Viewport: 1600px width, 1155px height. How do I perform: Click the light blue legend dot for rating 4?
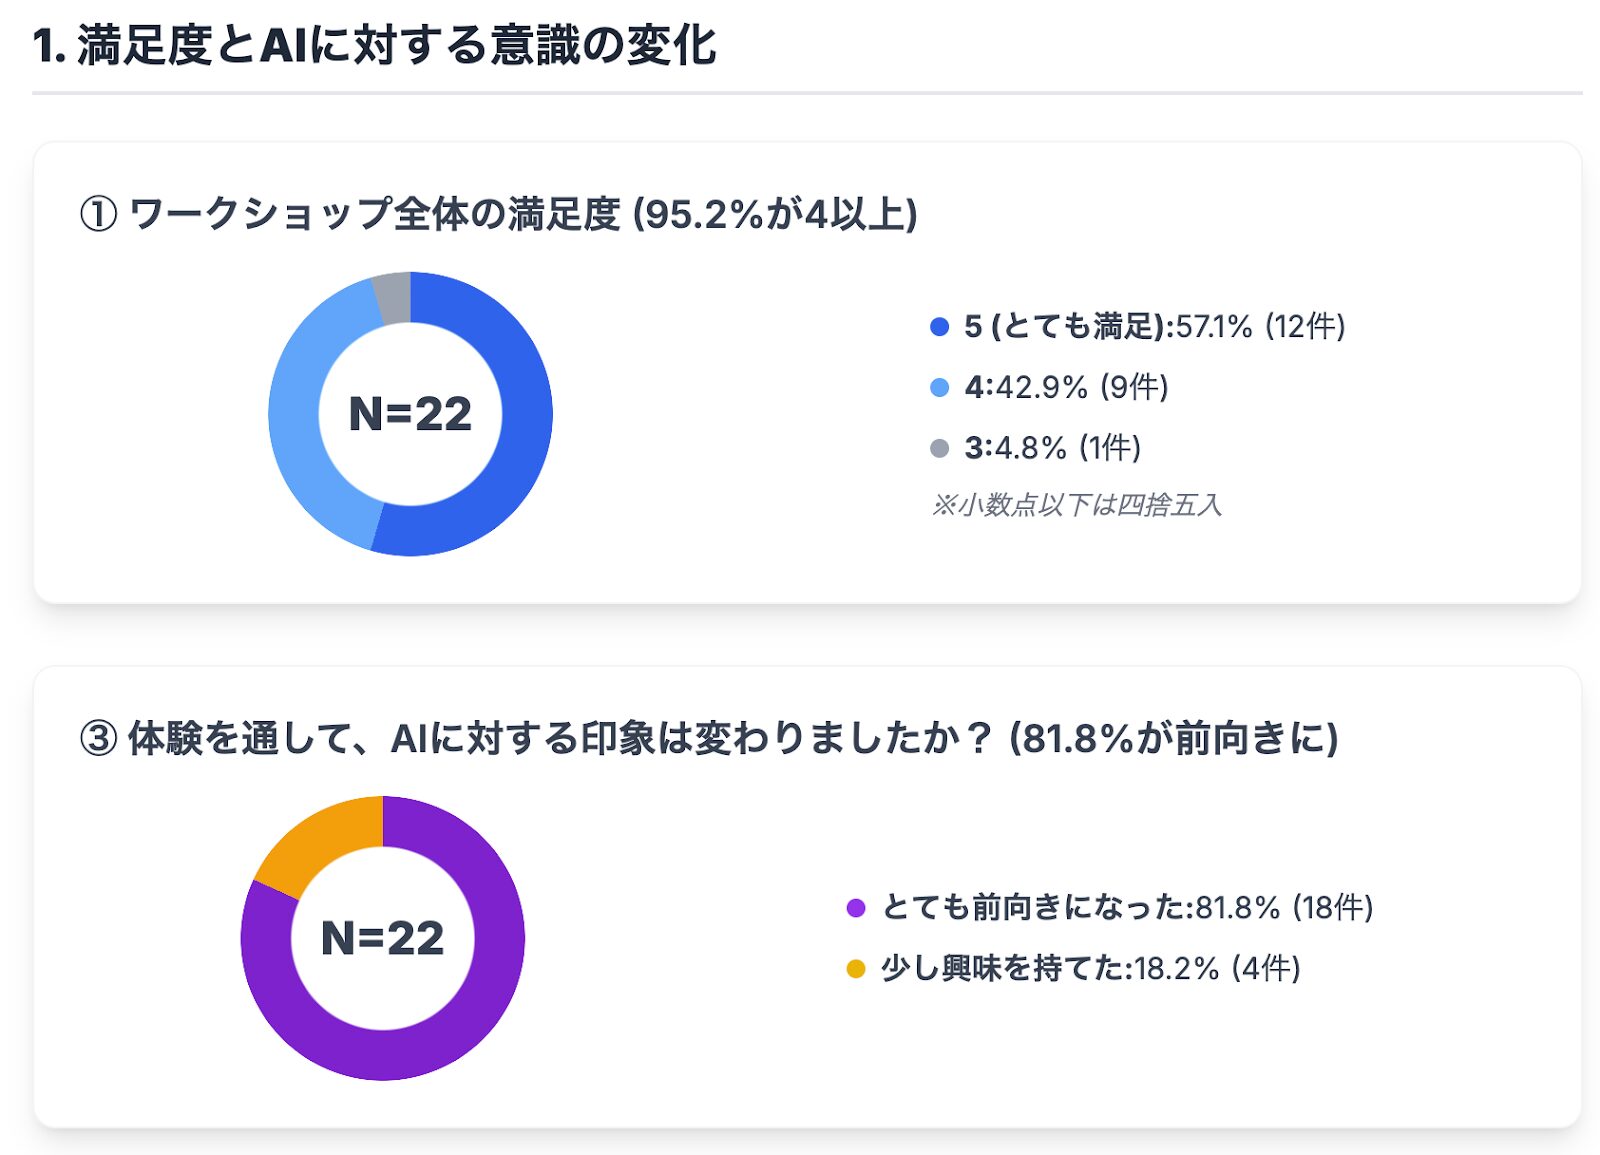pyautogui.click(x=939, y=388)
